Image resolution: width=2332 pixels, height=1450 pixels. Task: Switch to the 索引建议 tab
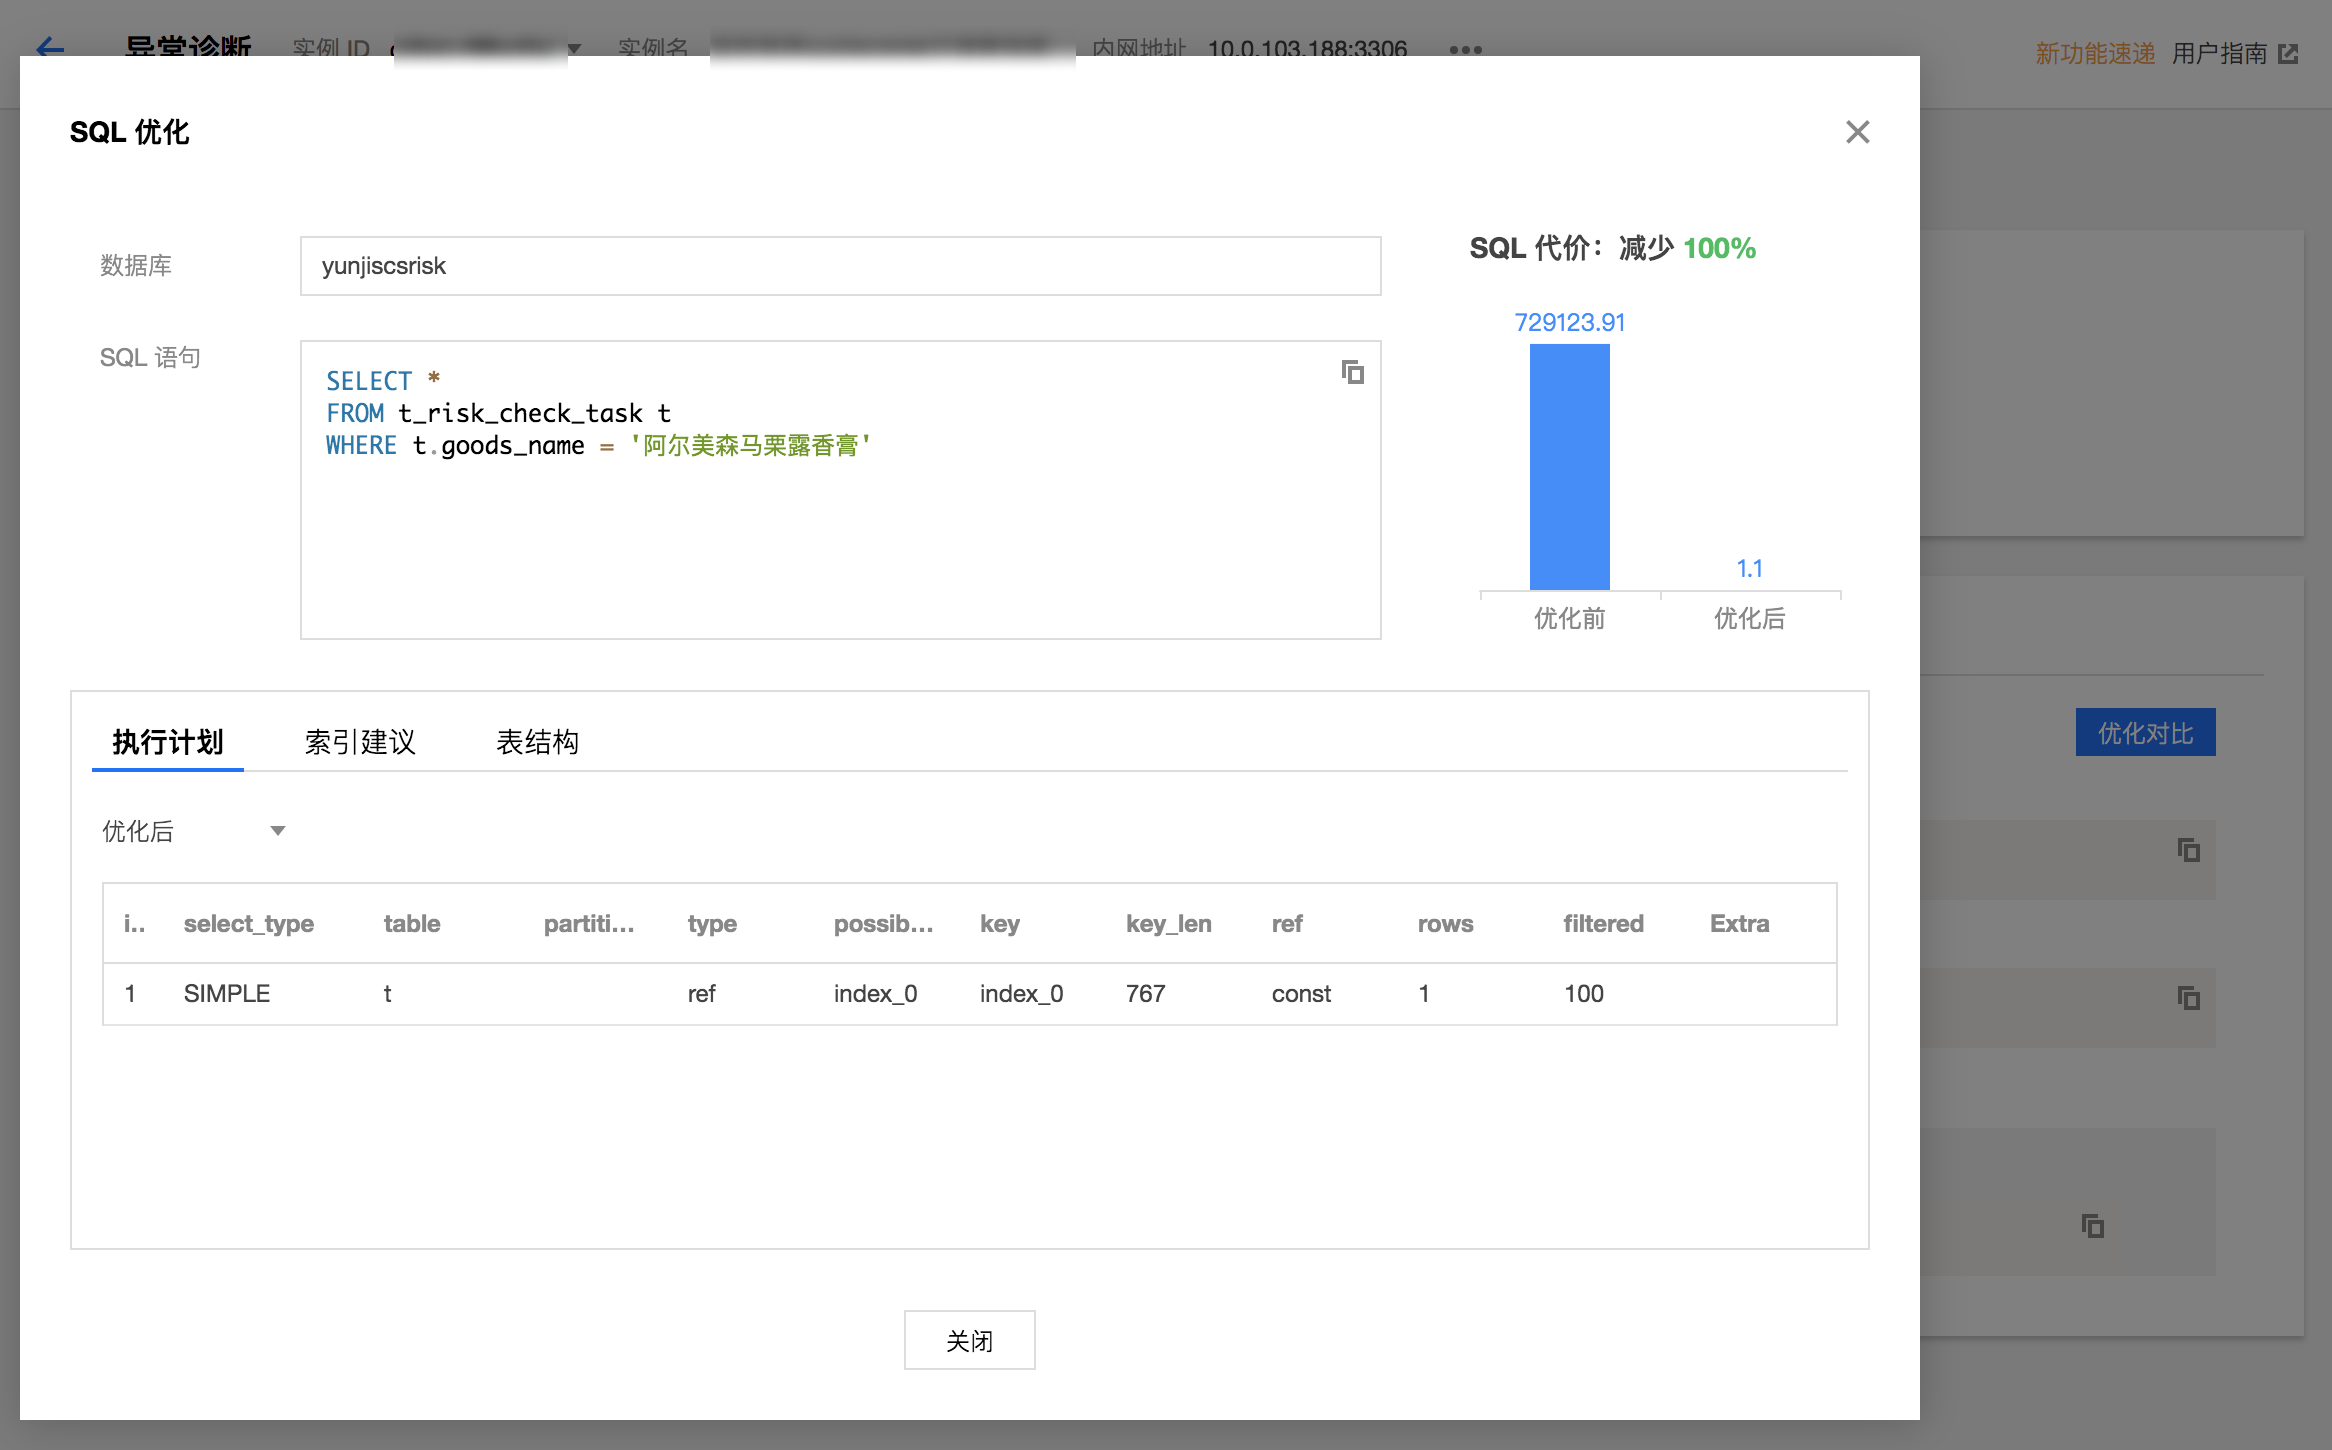[x=360, y=742]
